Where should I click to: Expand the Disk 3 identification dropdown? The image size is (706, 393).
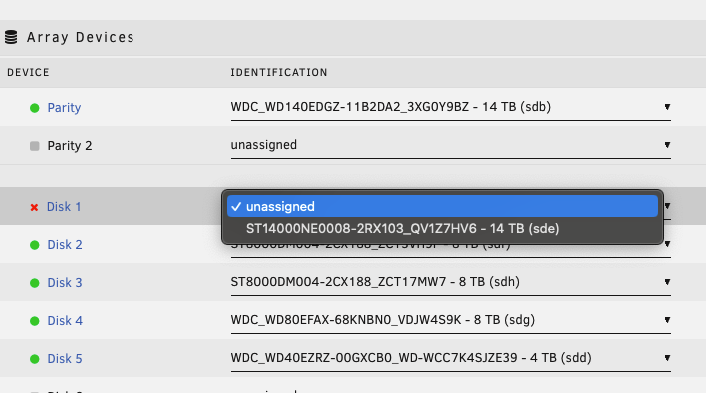point(451,282)
